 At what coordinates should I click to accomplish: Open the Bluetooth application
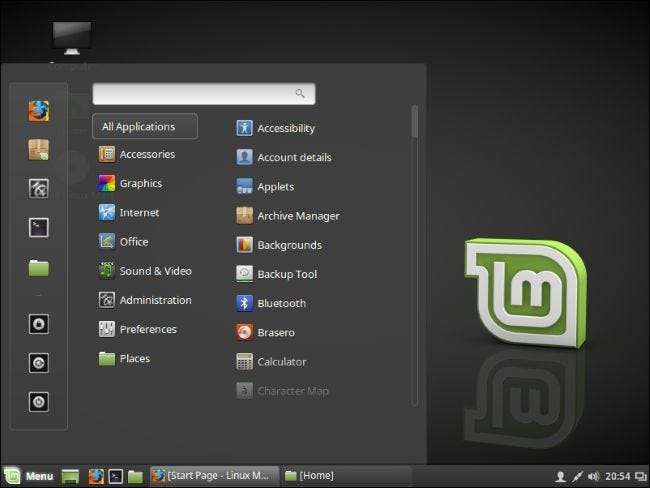click(280, 303)
